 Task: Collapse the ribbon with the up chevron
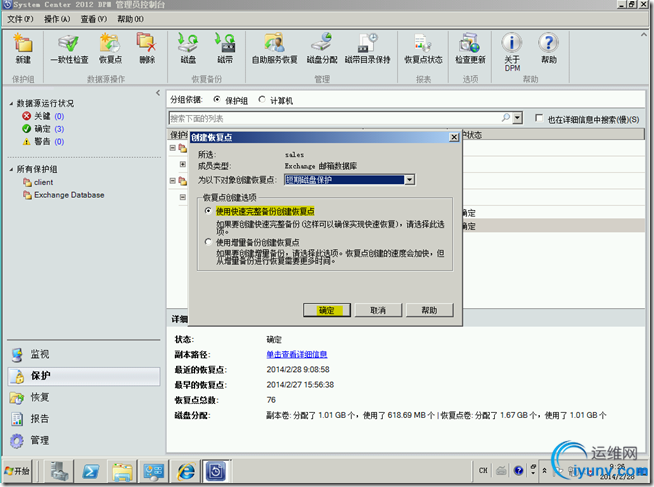644,35
